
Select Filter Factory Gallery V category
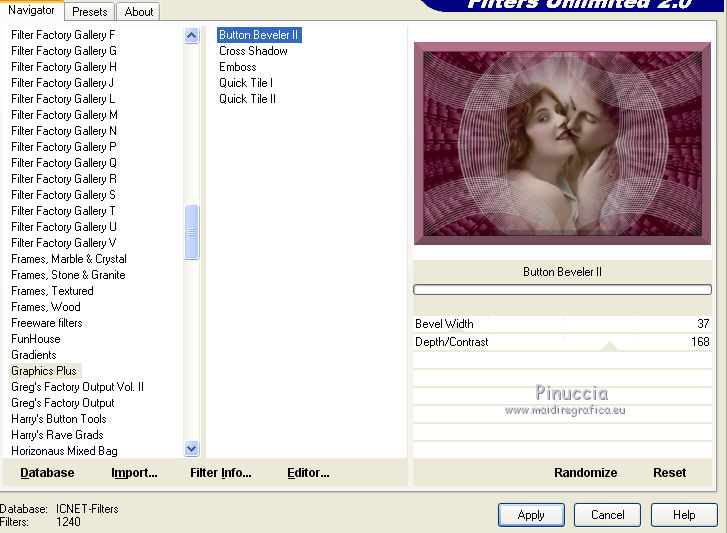(64, 243)
